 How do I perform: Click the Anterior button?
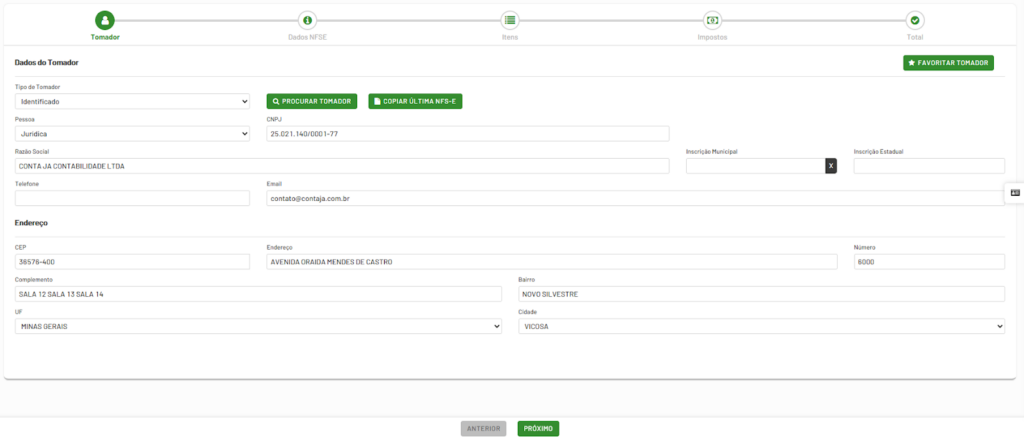pyautogui.click(x=483, y=429)
